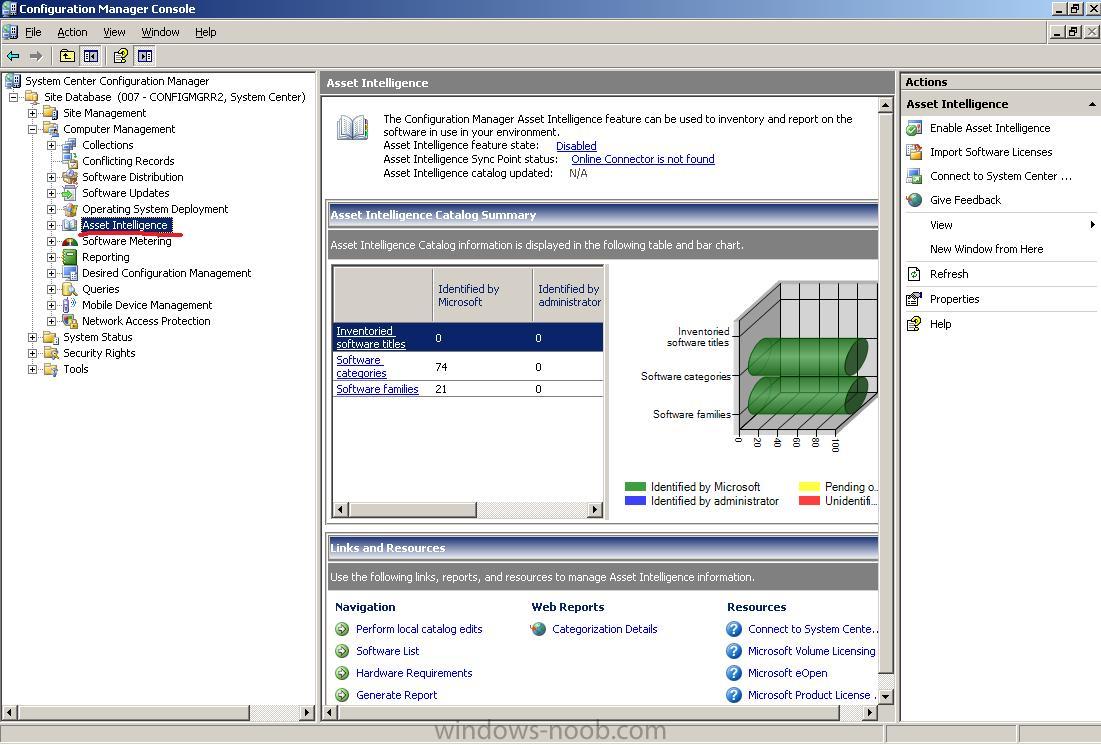
Task: Expand the Asset Intelligence node
Action: [51, 225]
